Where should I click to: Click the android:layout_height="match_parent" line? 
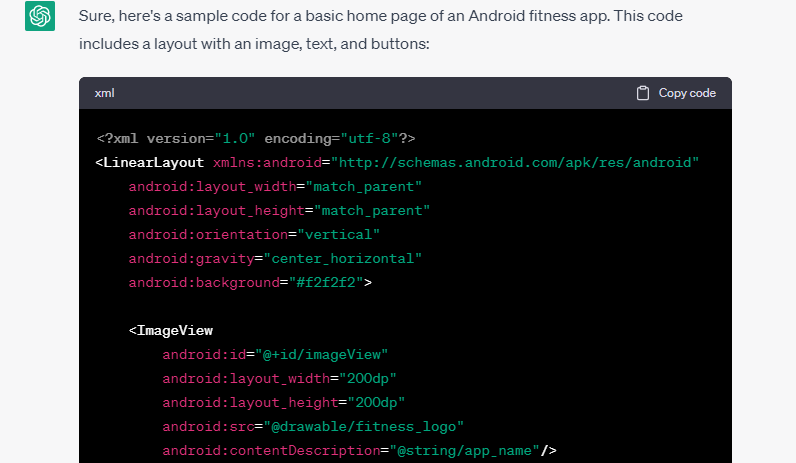pyautogui.click(x=279, y=211)
